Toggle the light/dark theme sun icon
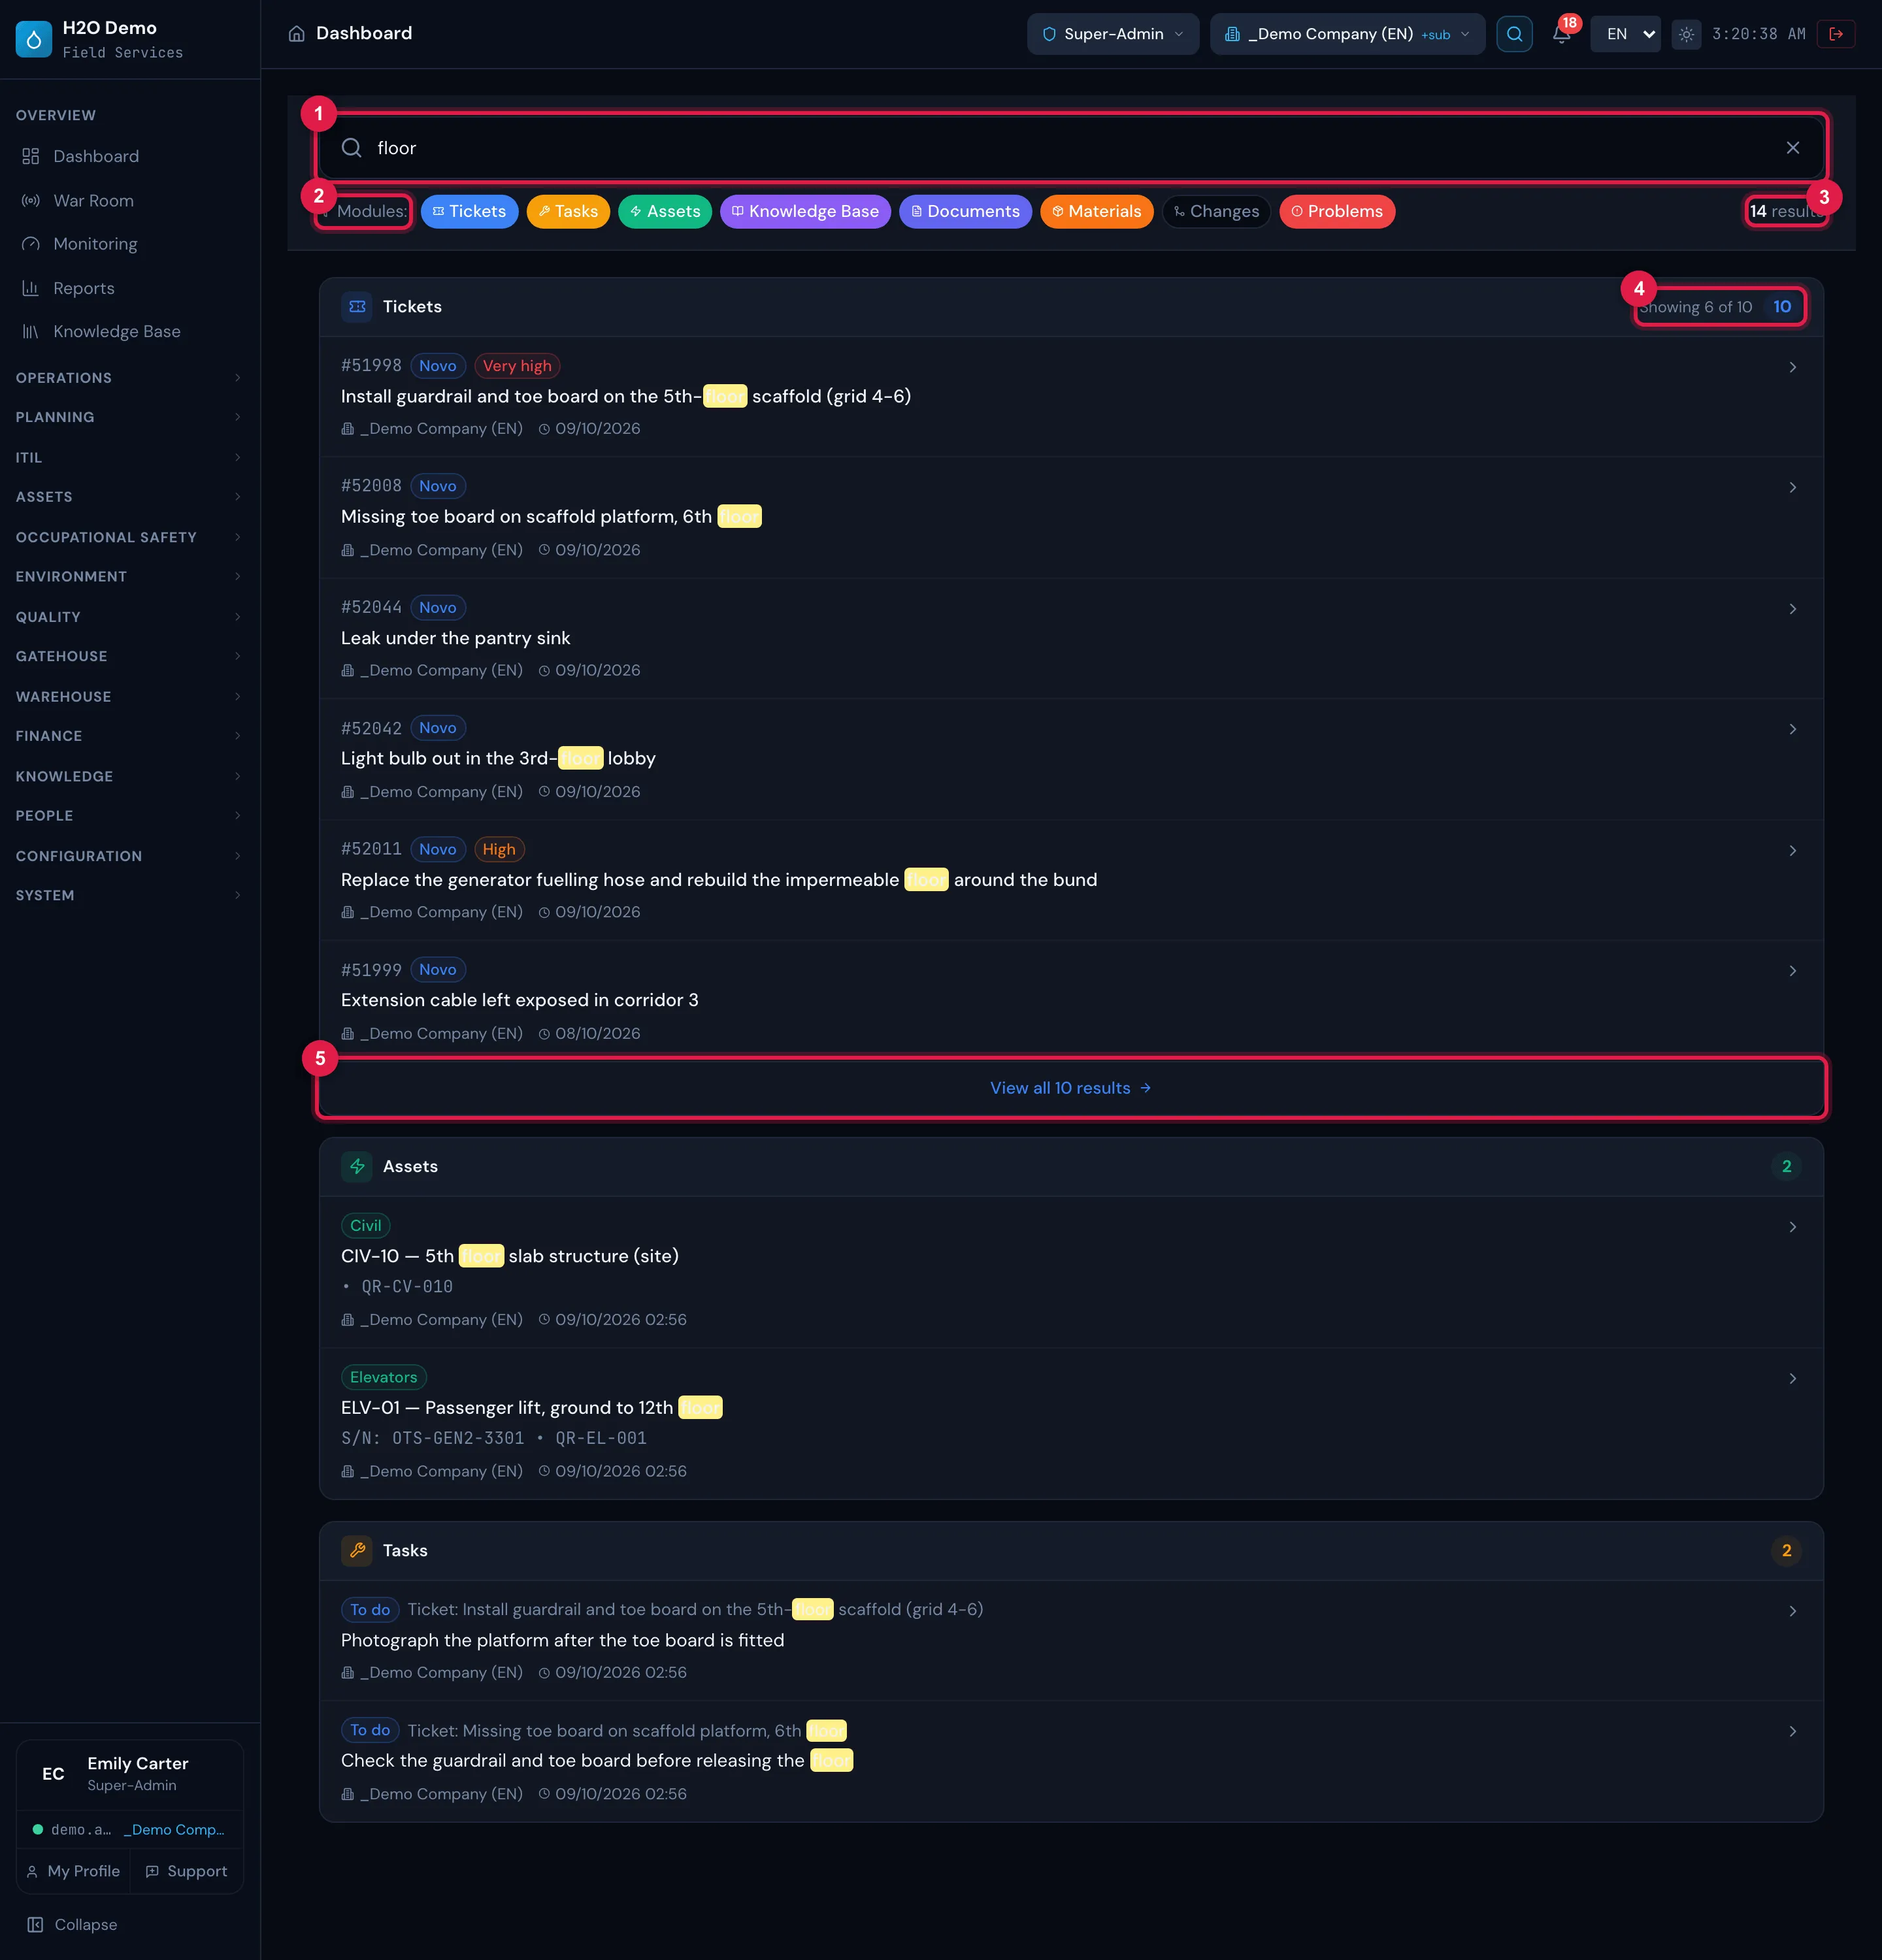1882x1960 pixels. click(1686, 34)
